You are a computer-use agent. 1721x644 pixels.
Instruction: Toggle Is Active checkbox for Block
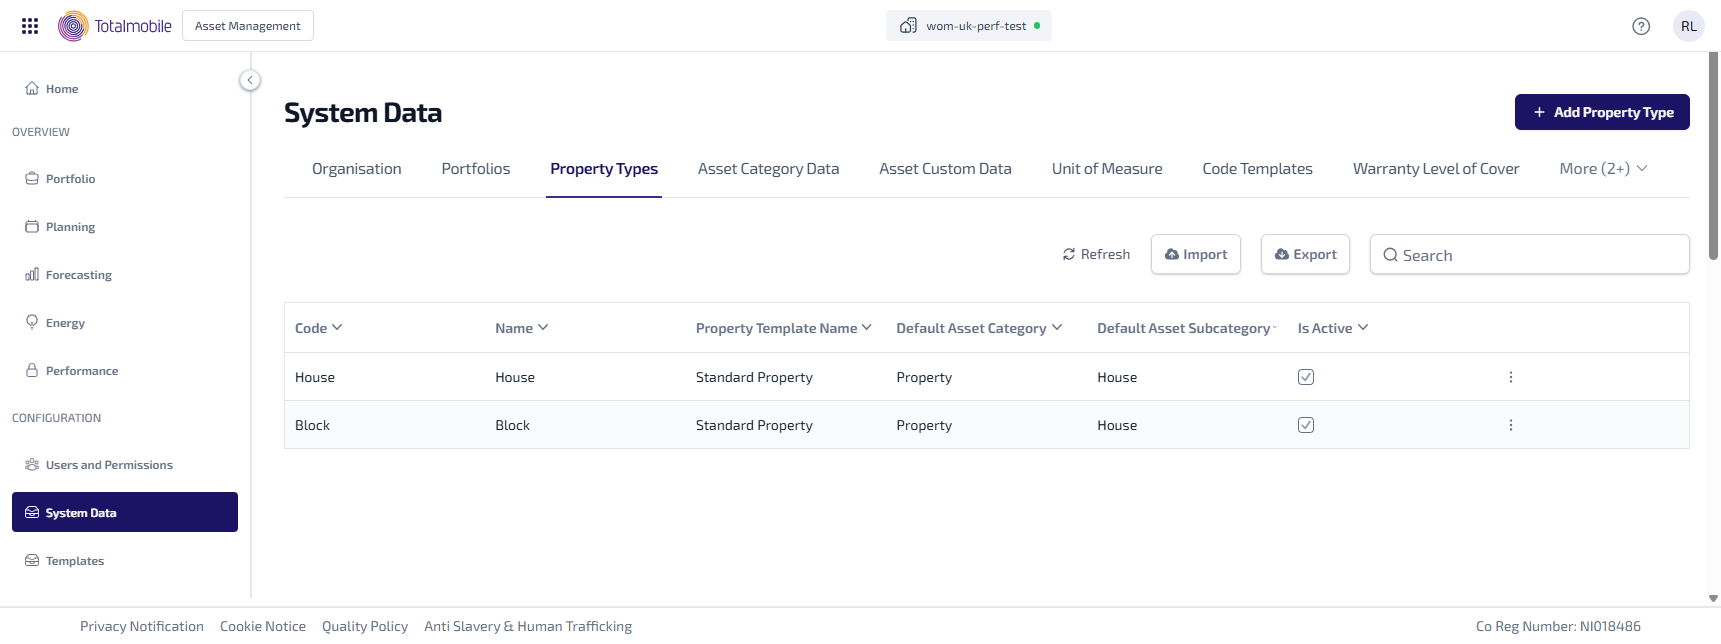coord(1306,425)
